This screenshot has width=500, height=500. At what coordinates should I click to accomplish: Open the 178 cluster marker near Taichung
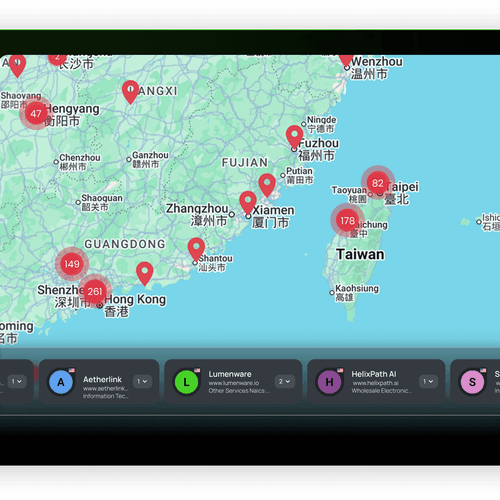pos(347,220)
